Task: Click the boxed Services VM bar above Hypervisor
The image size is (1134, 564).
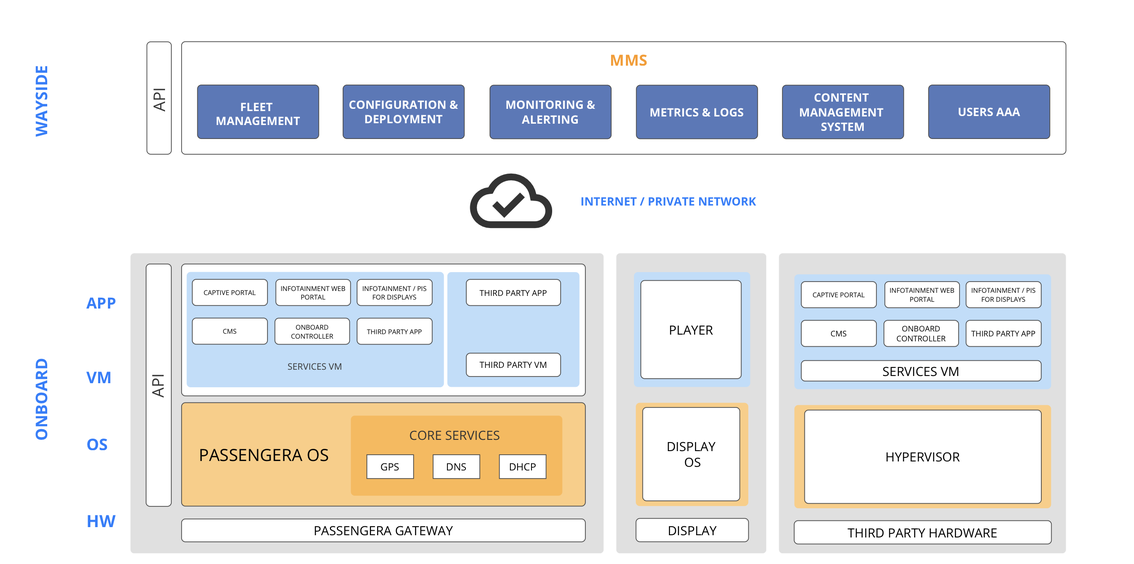Action: tap(921, 371)
